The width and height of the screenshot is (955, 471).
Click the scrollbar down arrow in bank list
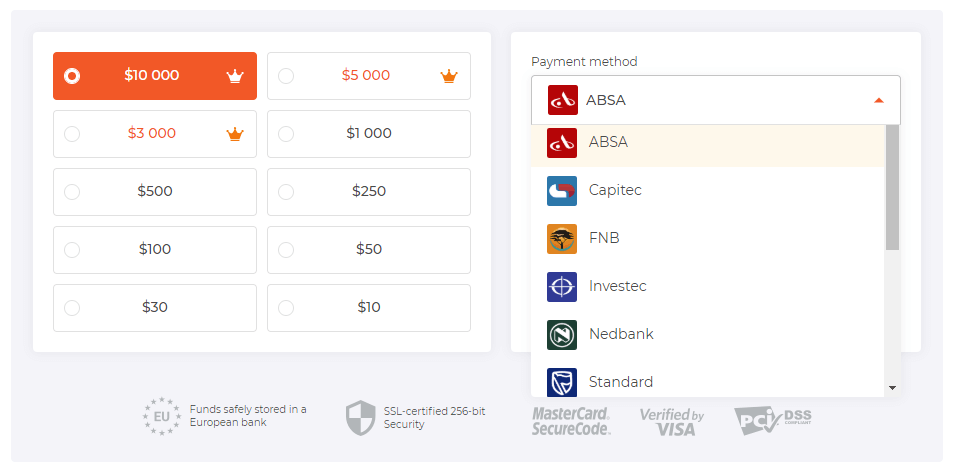click(x=892, y=388)
